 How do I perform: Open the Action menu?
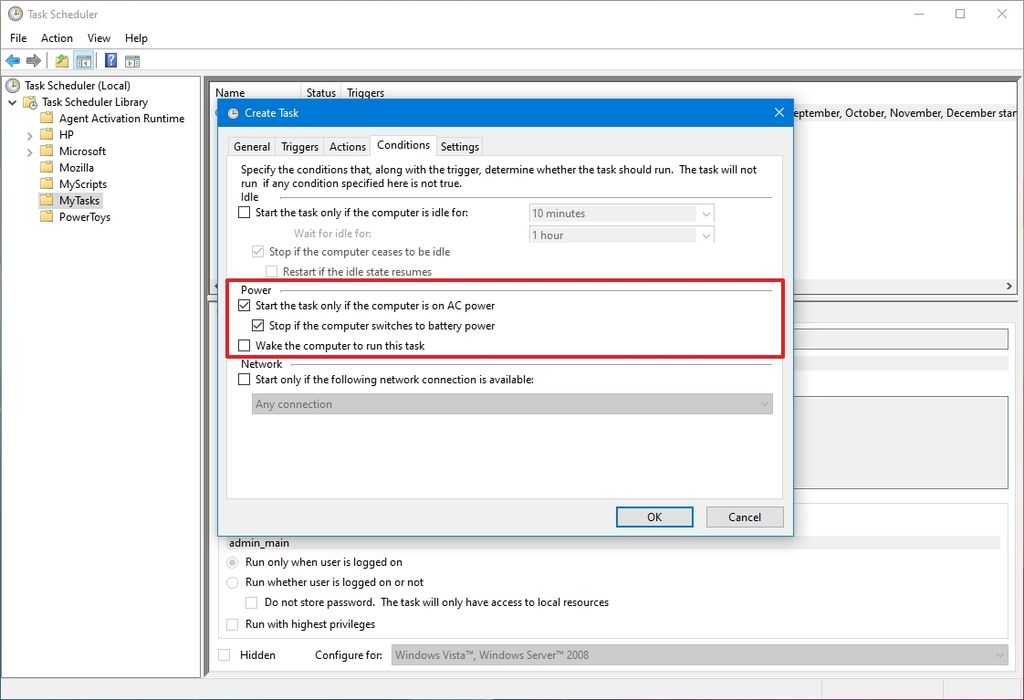57,38
